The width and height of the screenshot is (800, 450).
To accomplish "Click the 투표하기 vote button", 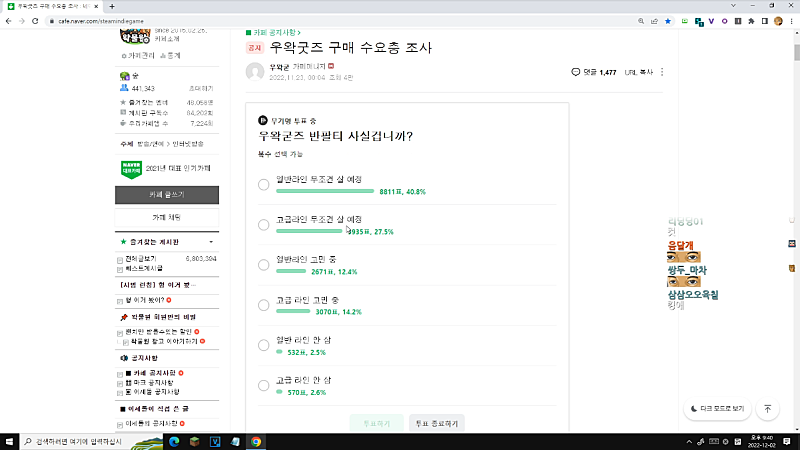I will click(x=377, y=423).
